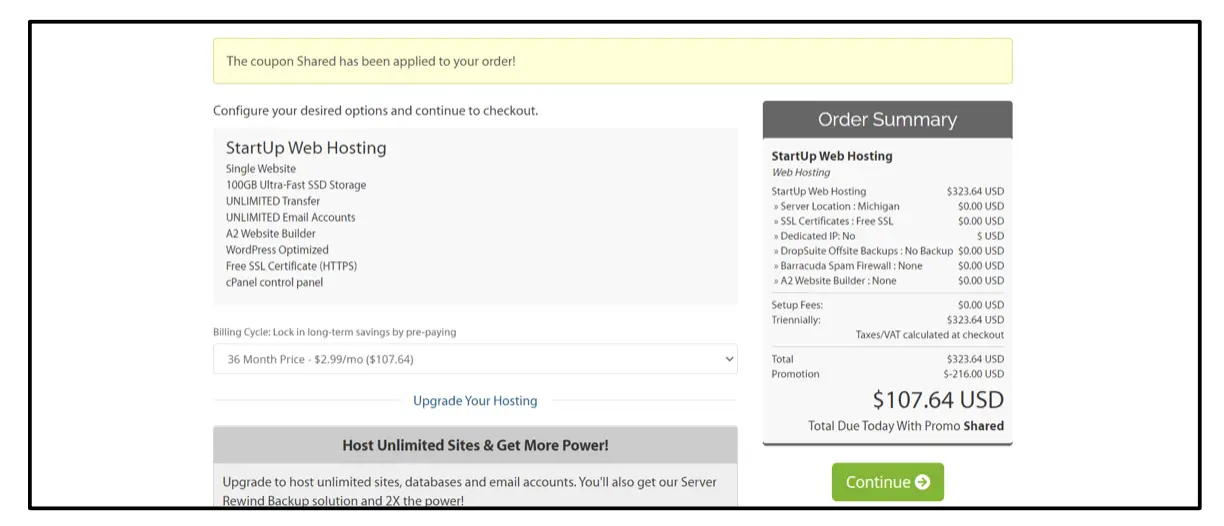Click A2 Website Builder: None summary line
The height and width of the screenshot is (526, 1224).
pos(835,281)
